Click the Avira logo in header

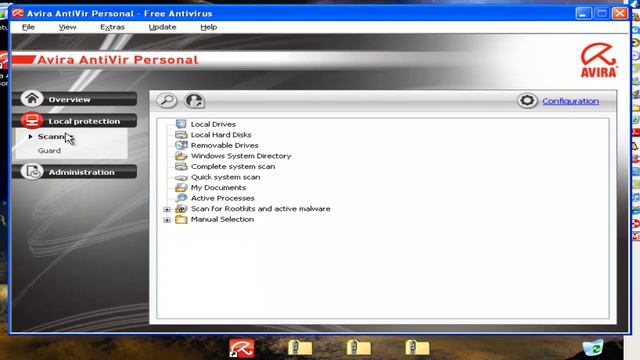598,60
